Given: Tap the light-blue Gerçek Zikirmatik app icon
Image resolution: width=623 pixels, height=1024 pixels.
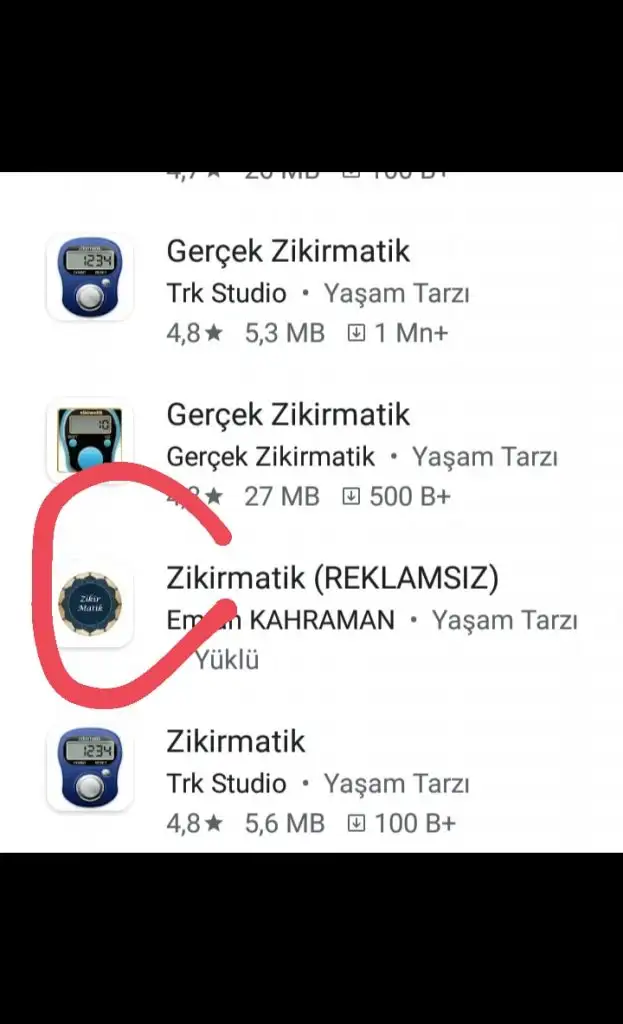Looking at the screenshot, I should click(90, 440).
